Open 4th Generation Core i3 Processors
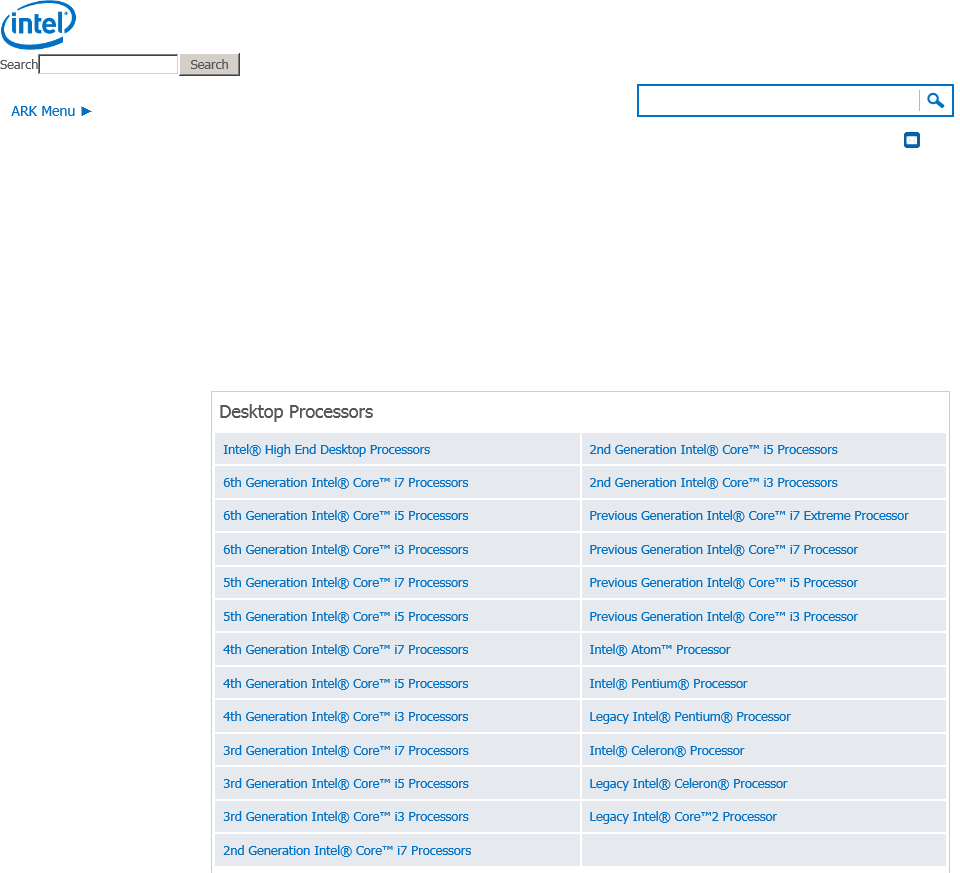This screenshot has width=960, height=873. 345,717
